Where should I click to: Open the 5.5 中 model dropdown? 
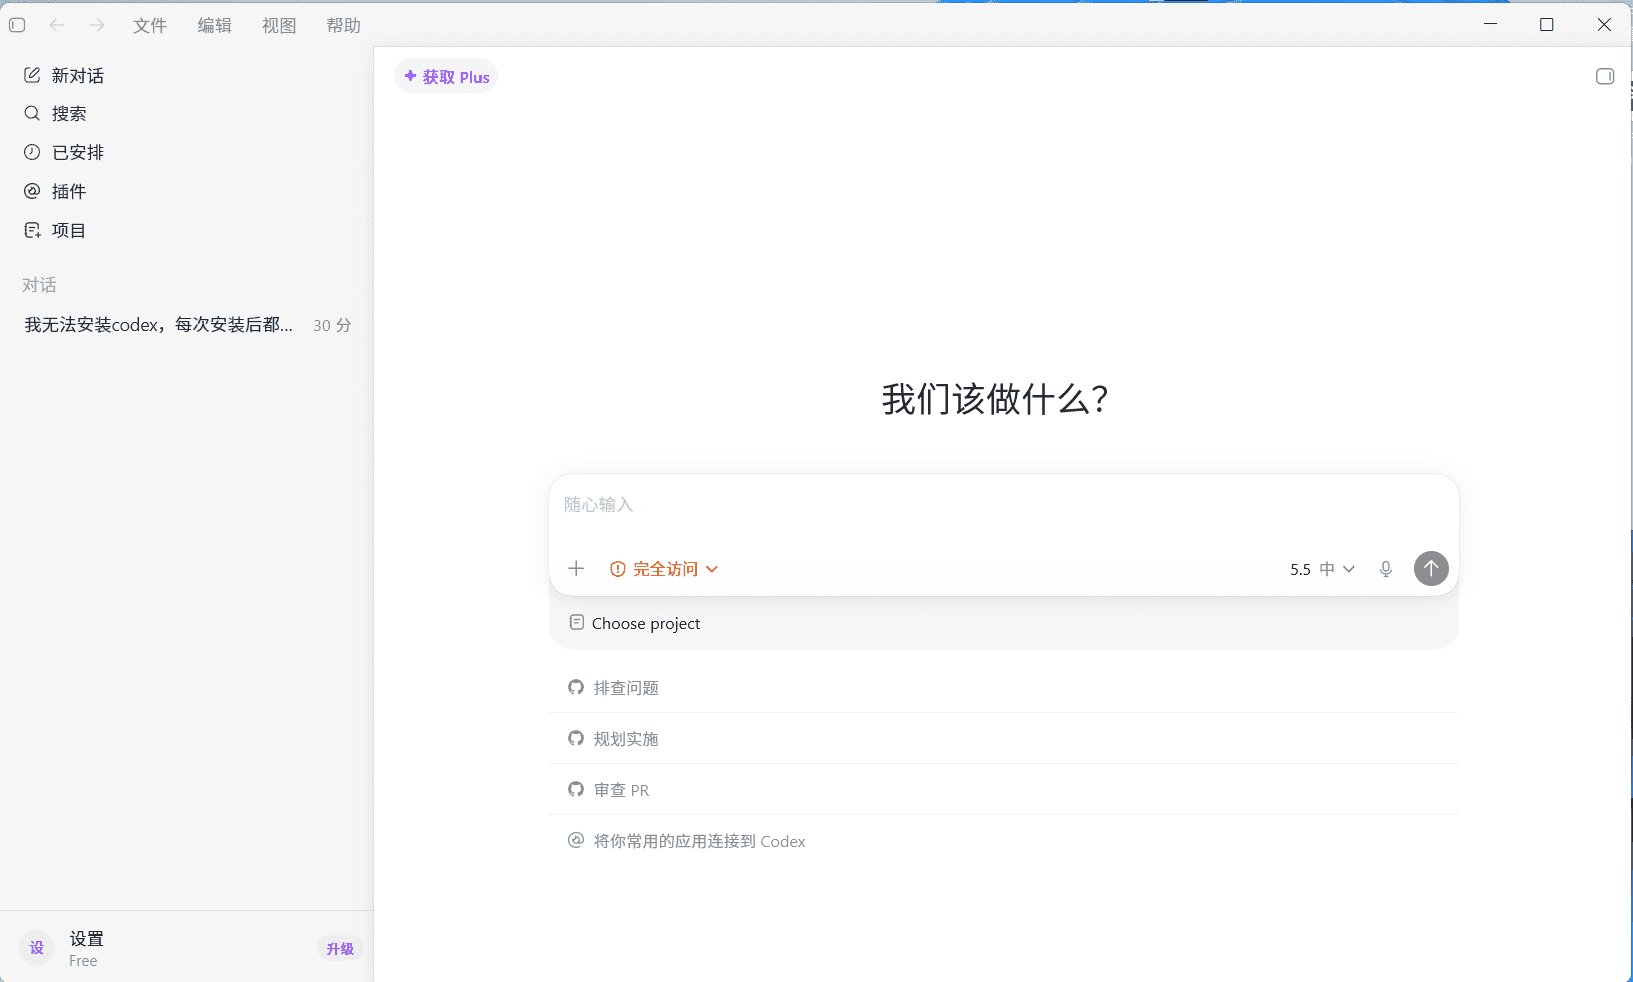tap(1322, 569)
